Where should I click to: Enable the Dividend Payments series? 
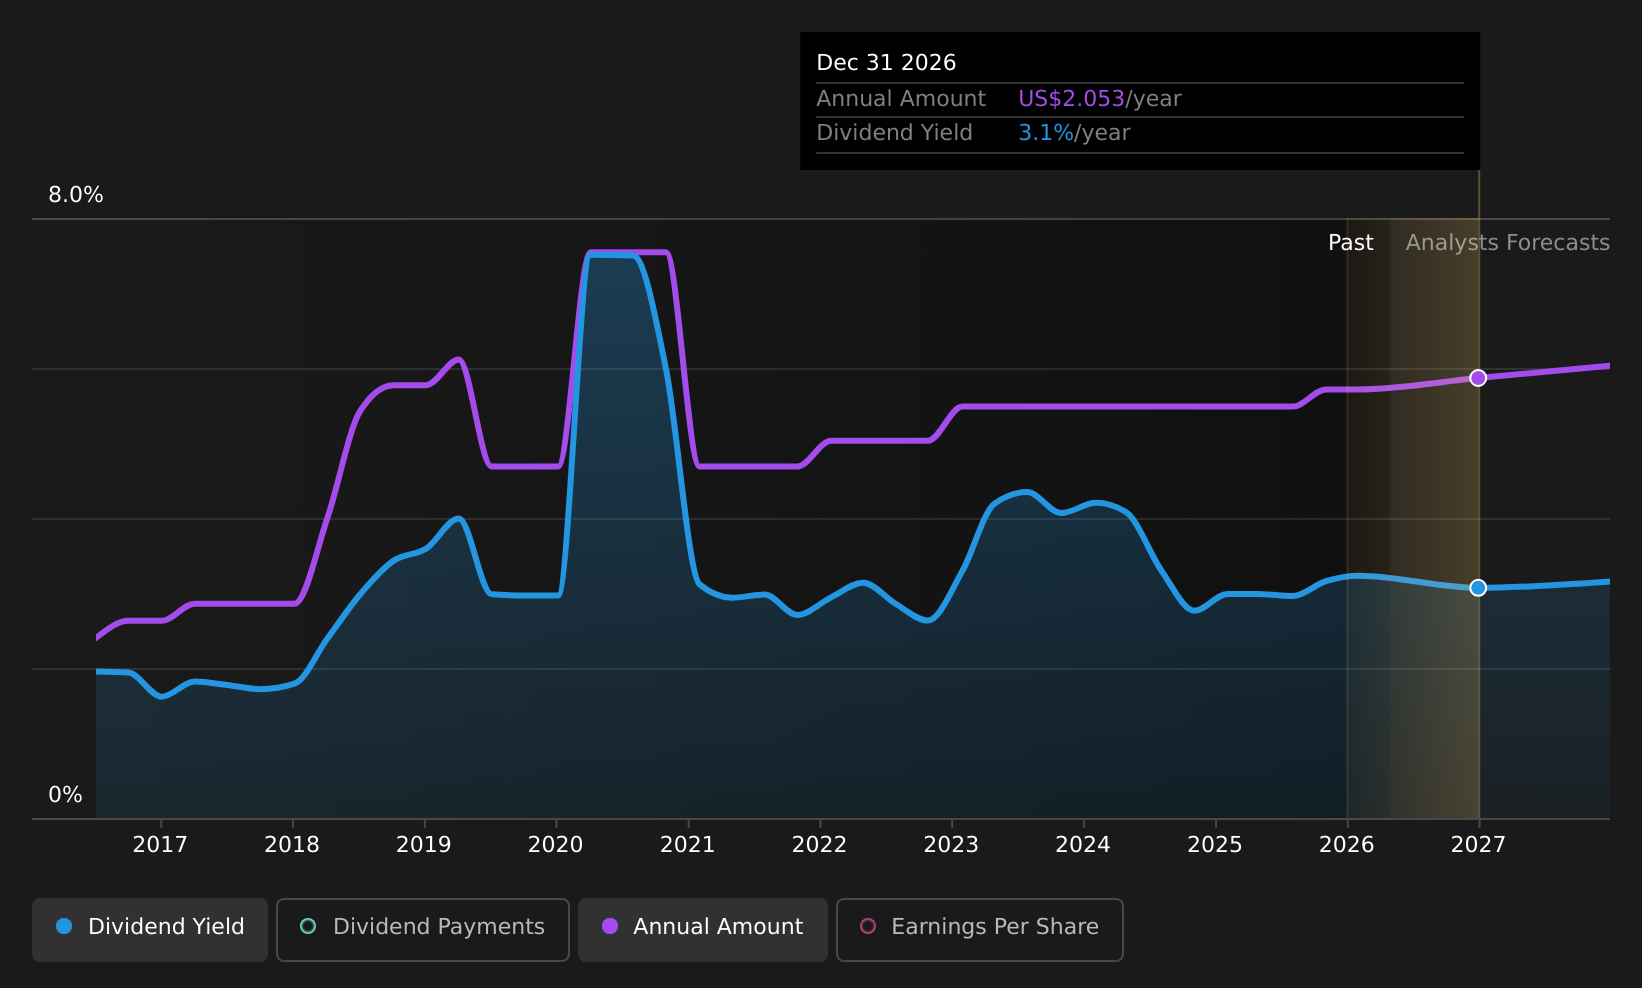click(423, 930)
